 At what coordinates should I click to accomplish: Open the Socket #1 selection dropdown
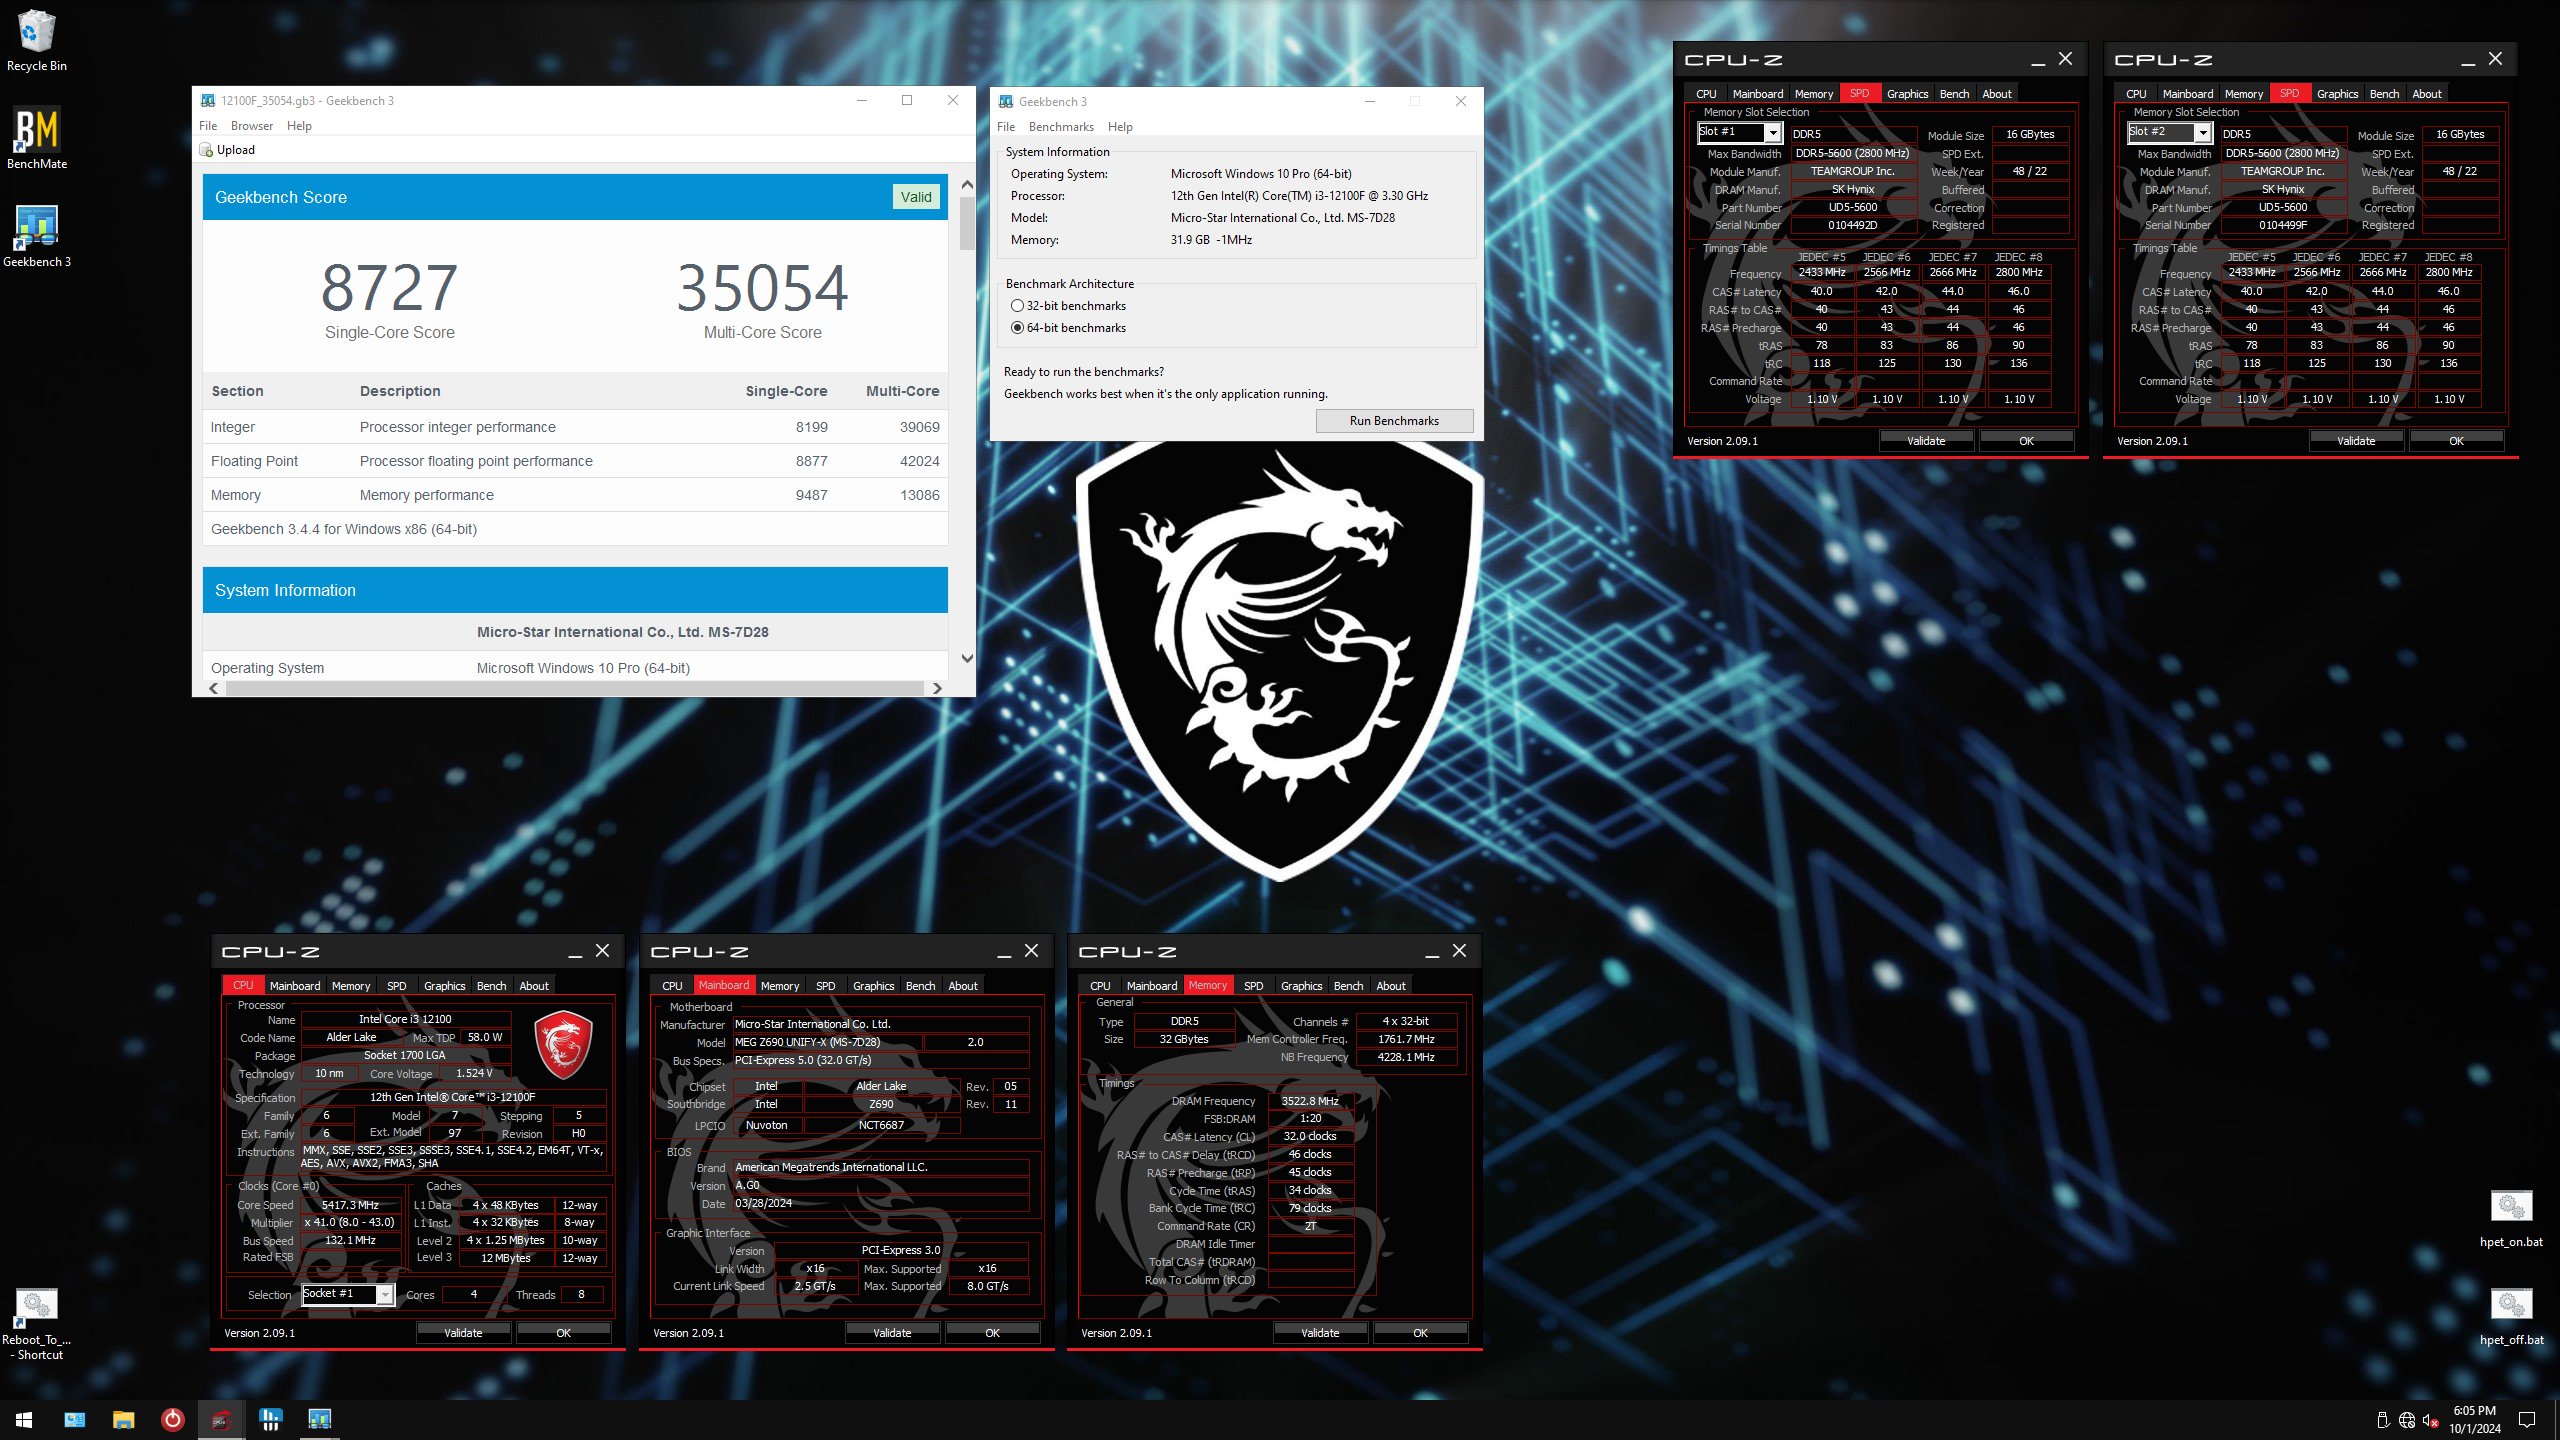[384, 1294]
